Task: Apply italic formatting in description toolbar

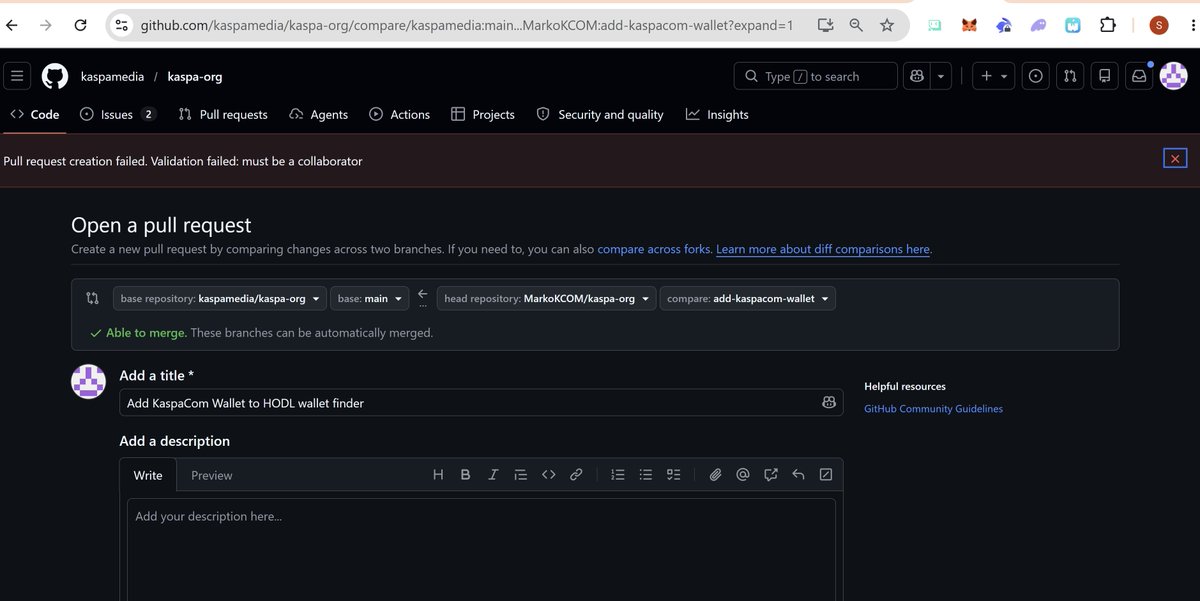Action: tap(493, 475)
